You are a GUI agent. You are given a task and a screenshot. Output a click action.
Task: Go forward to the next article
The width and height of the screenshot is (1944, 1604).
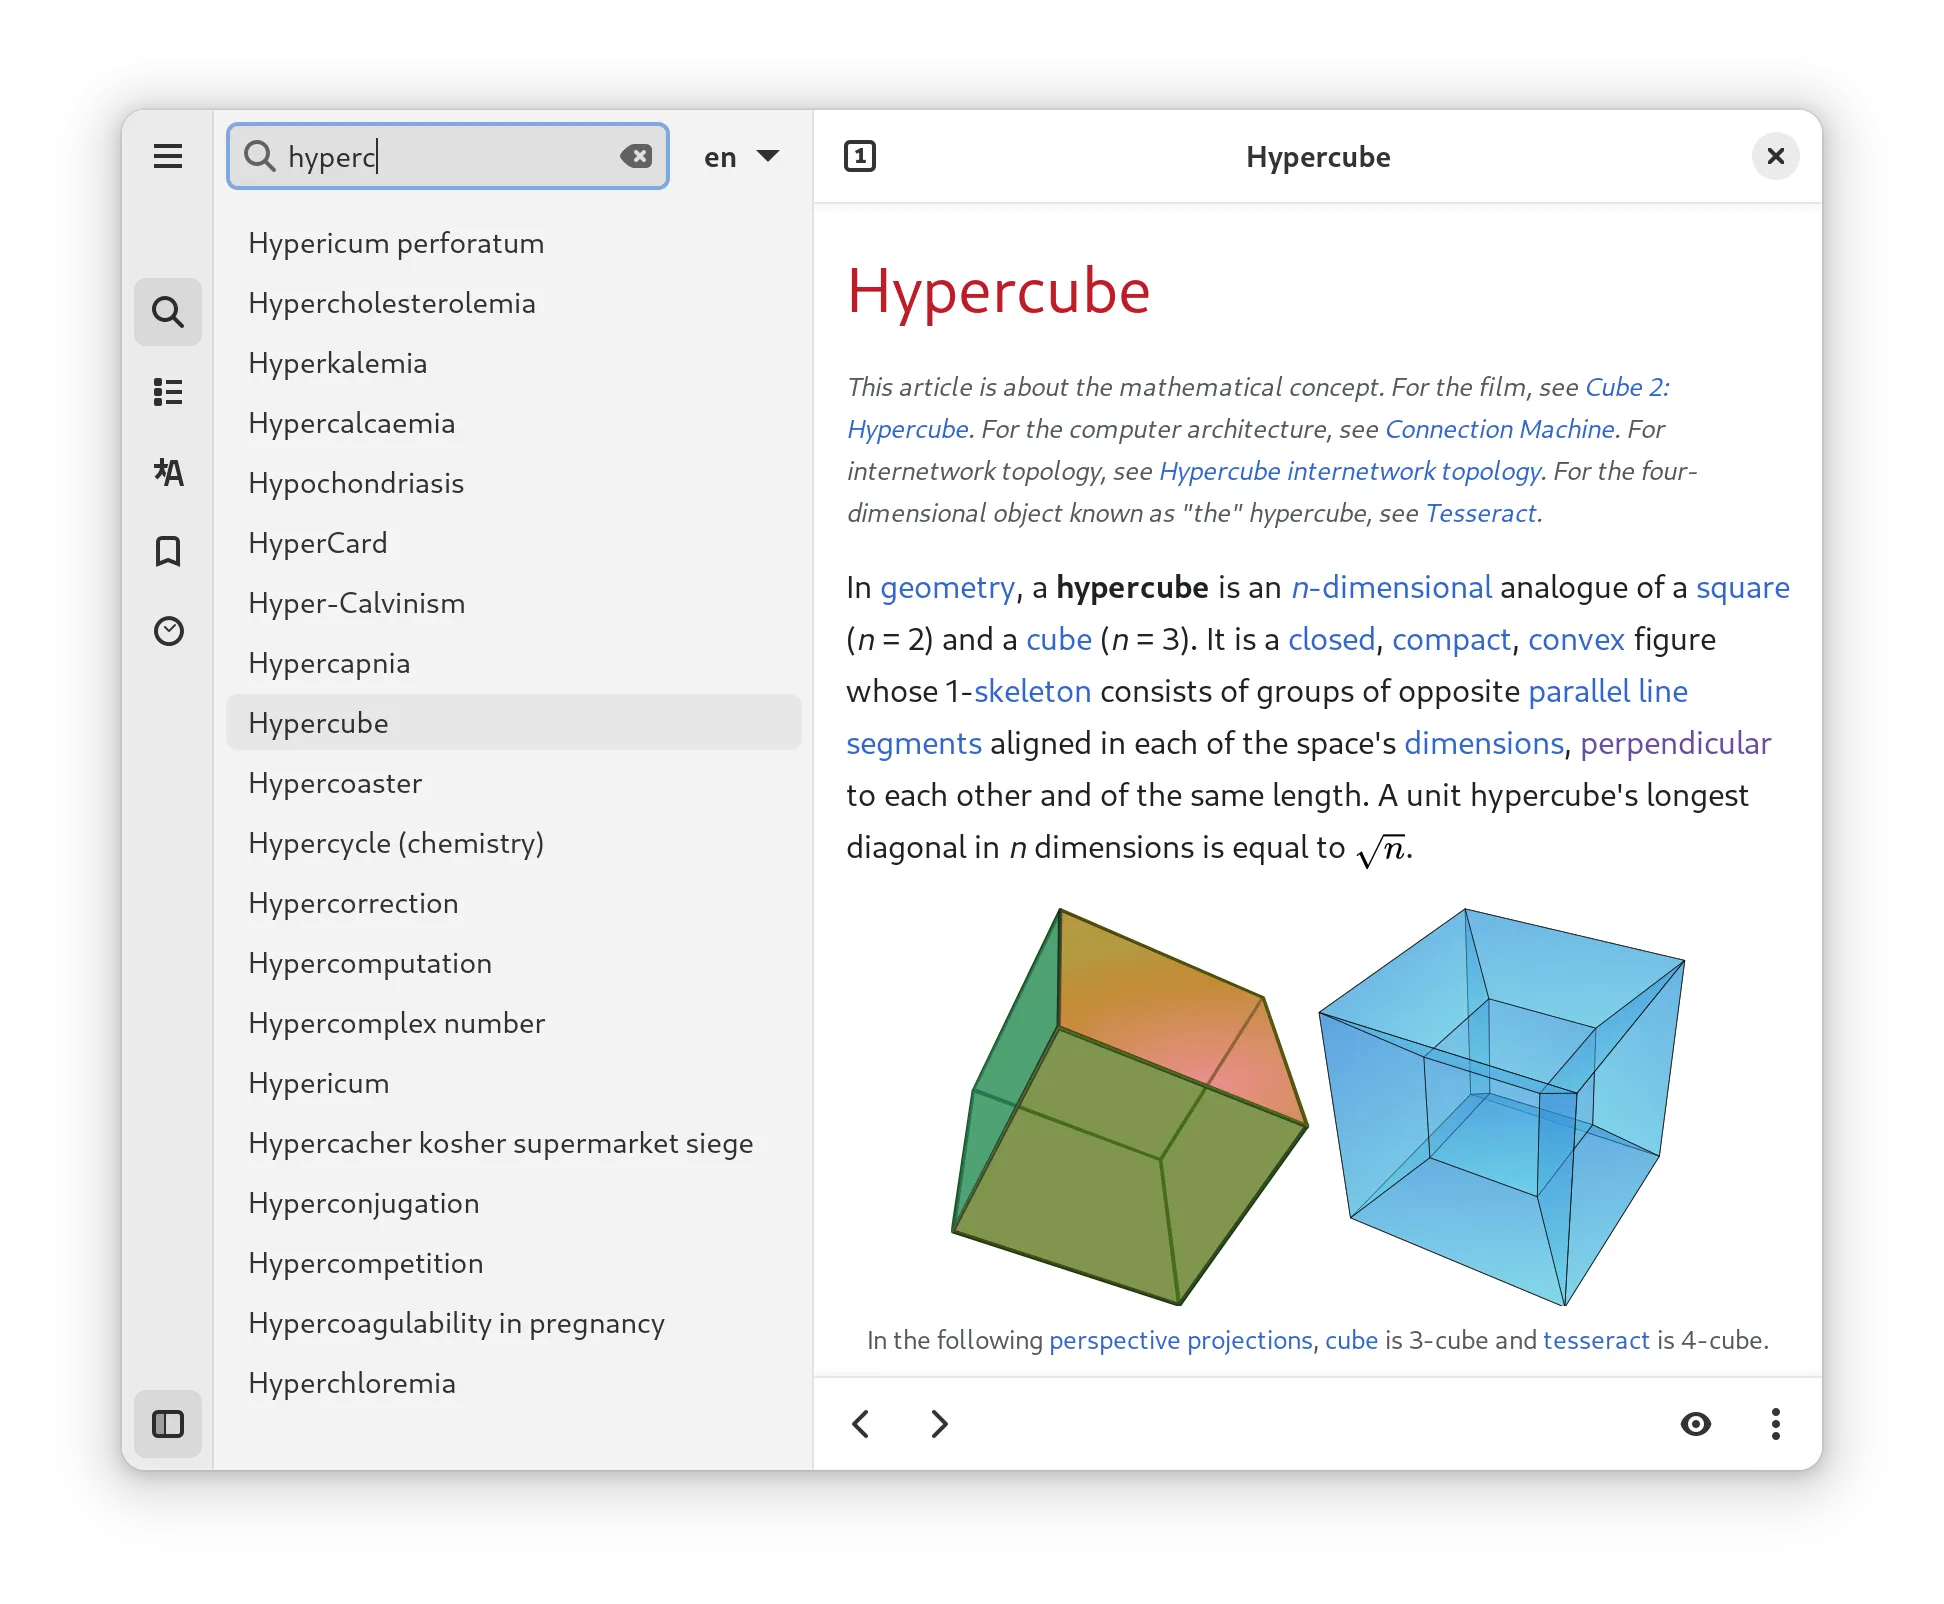tap(939, 1423)
